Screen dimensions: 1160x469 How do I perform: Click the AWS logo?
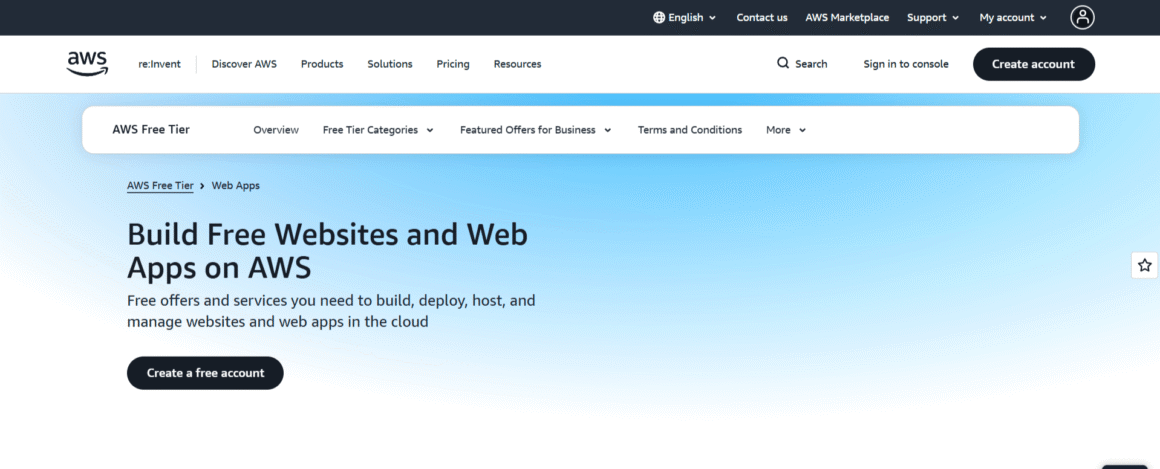87,64
